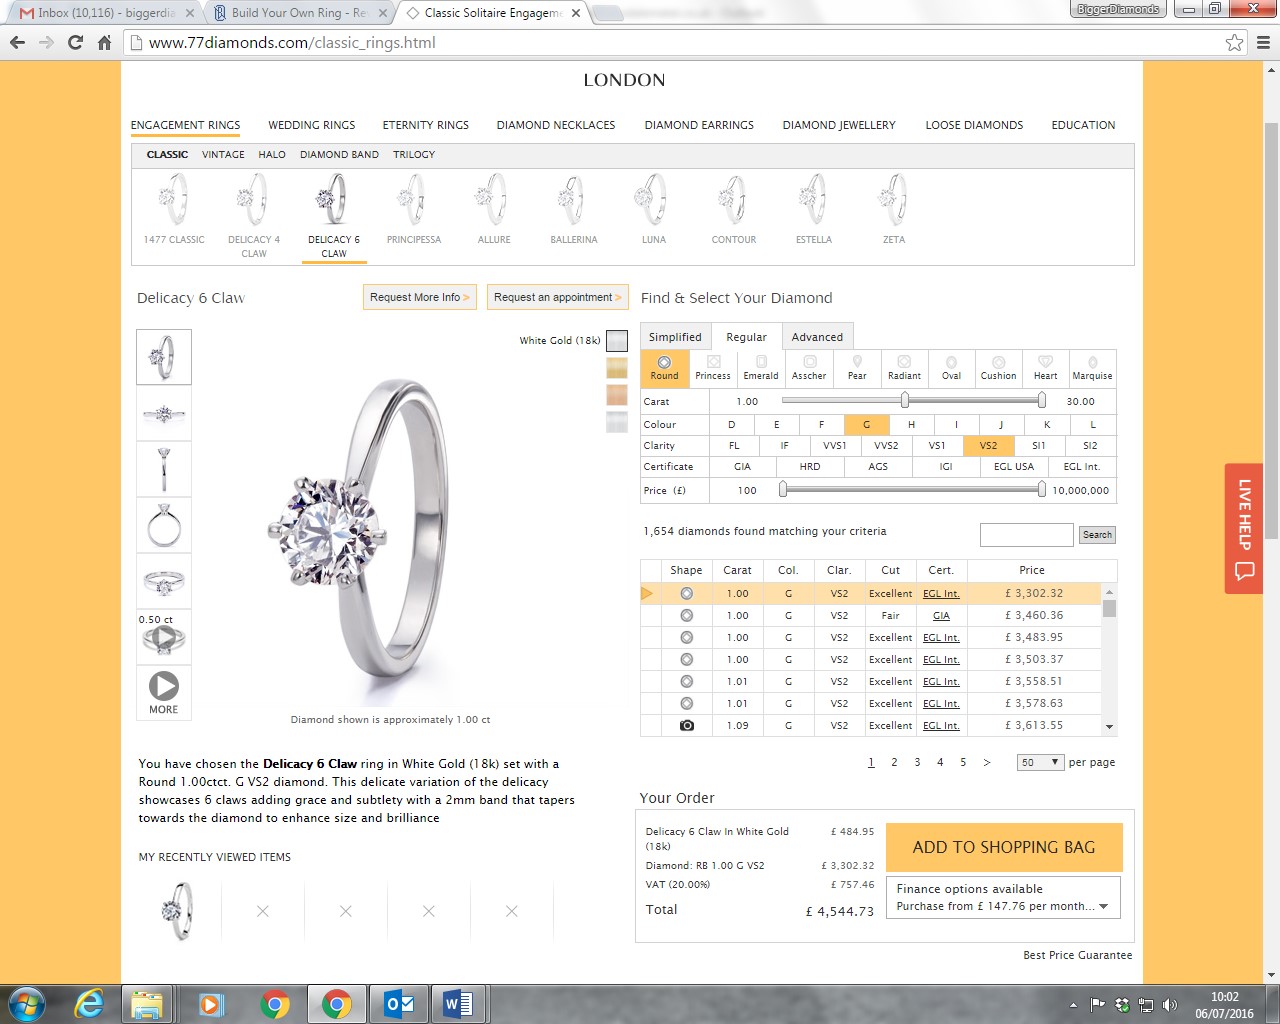Reload the page in Chrome

[x=75, y=43]
